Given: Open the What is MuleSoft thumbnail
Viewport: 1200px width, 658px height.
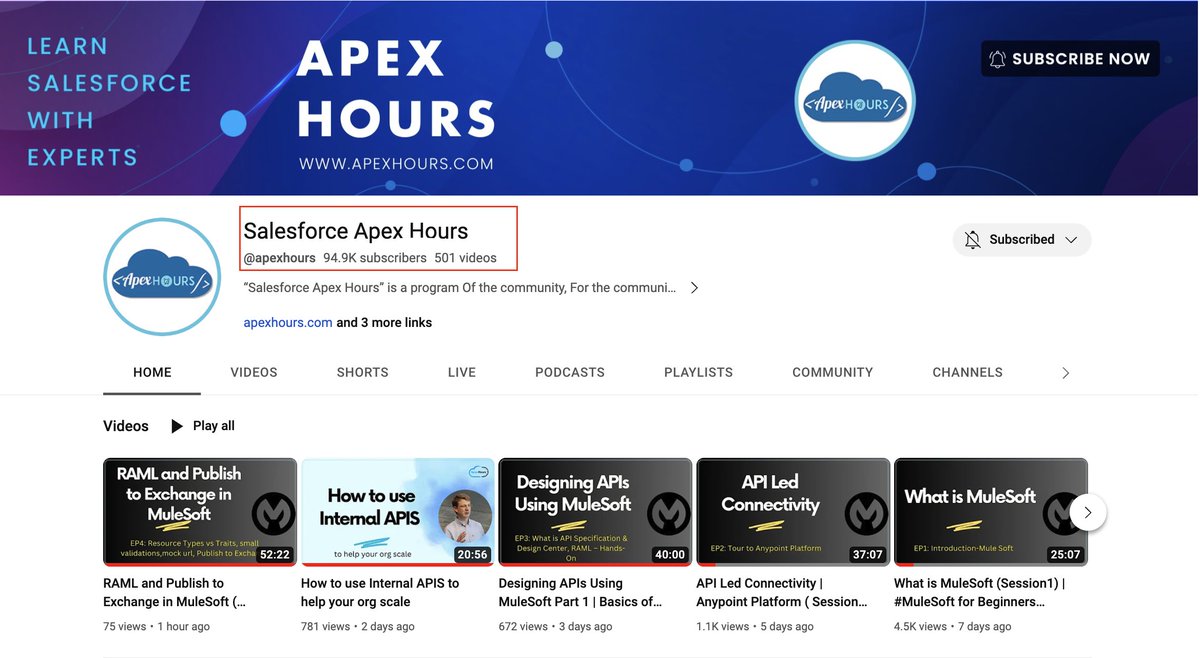Looking at the screenshot, I should 991,512.
